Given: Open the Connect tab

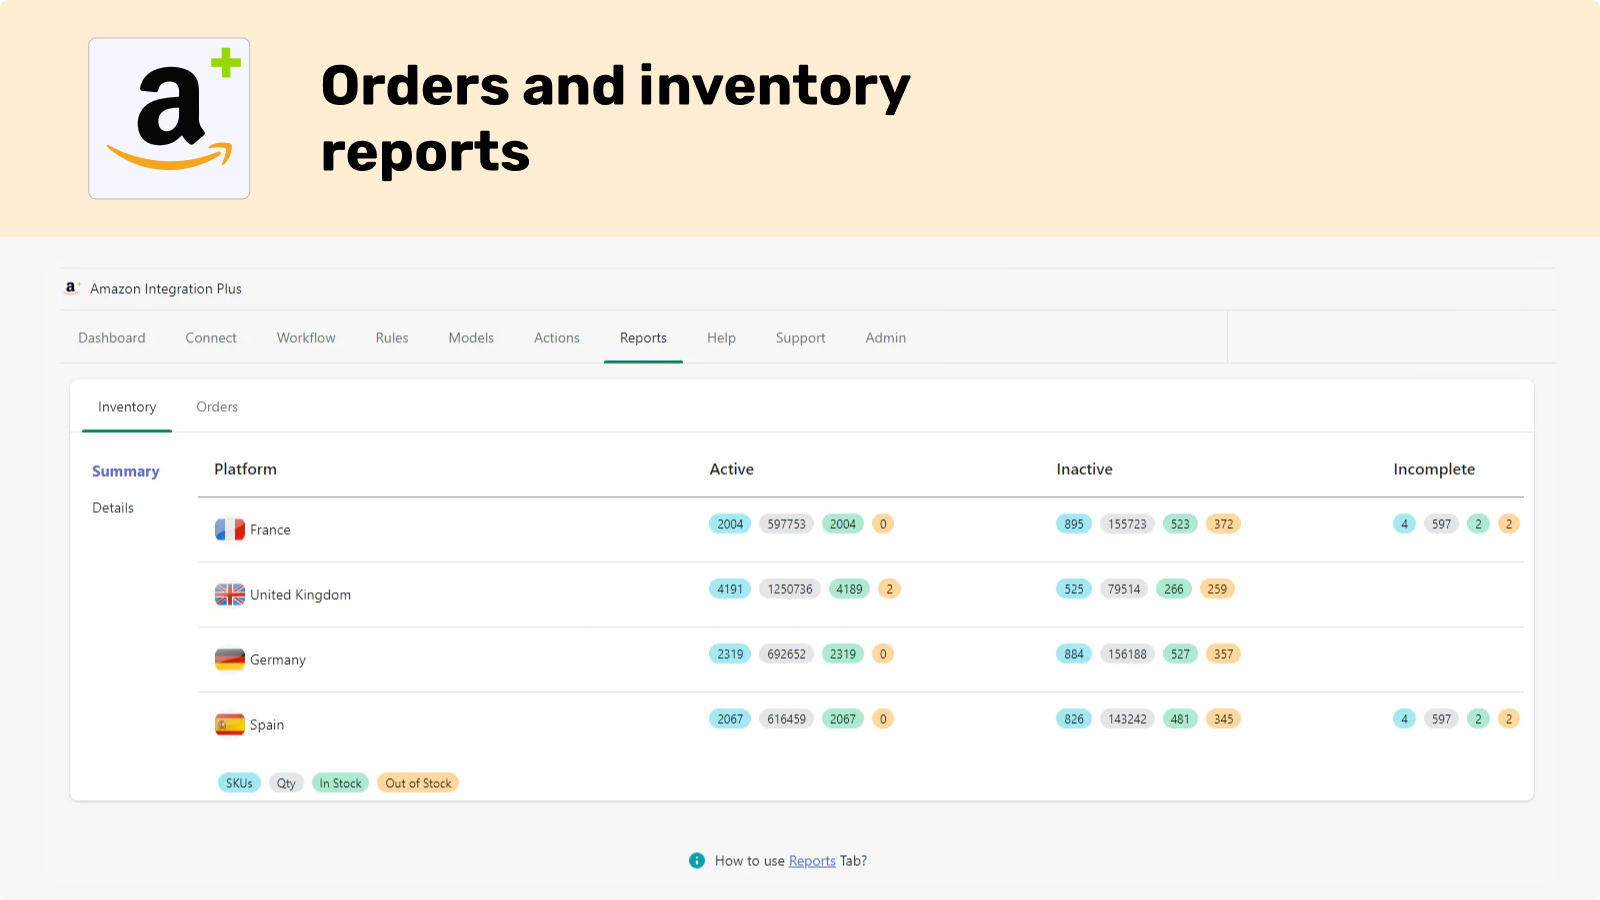Looking at the screenshot, I should pyautogui.click(x=211, y=338).
